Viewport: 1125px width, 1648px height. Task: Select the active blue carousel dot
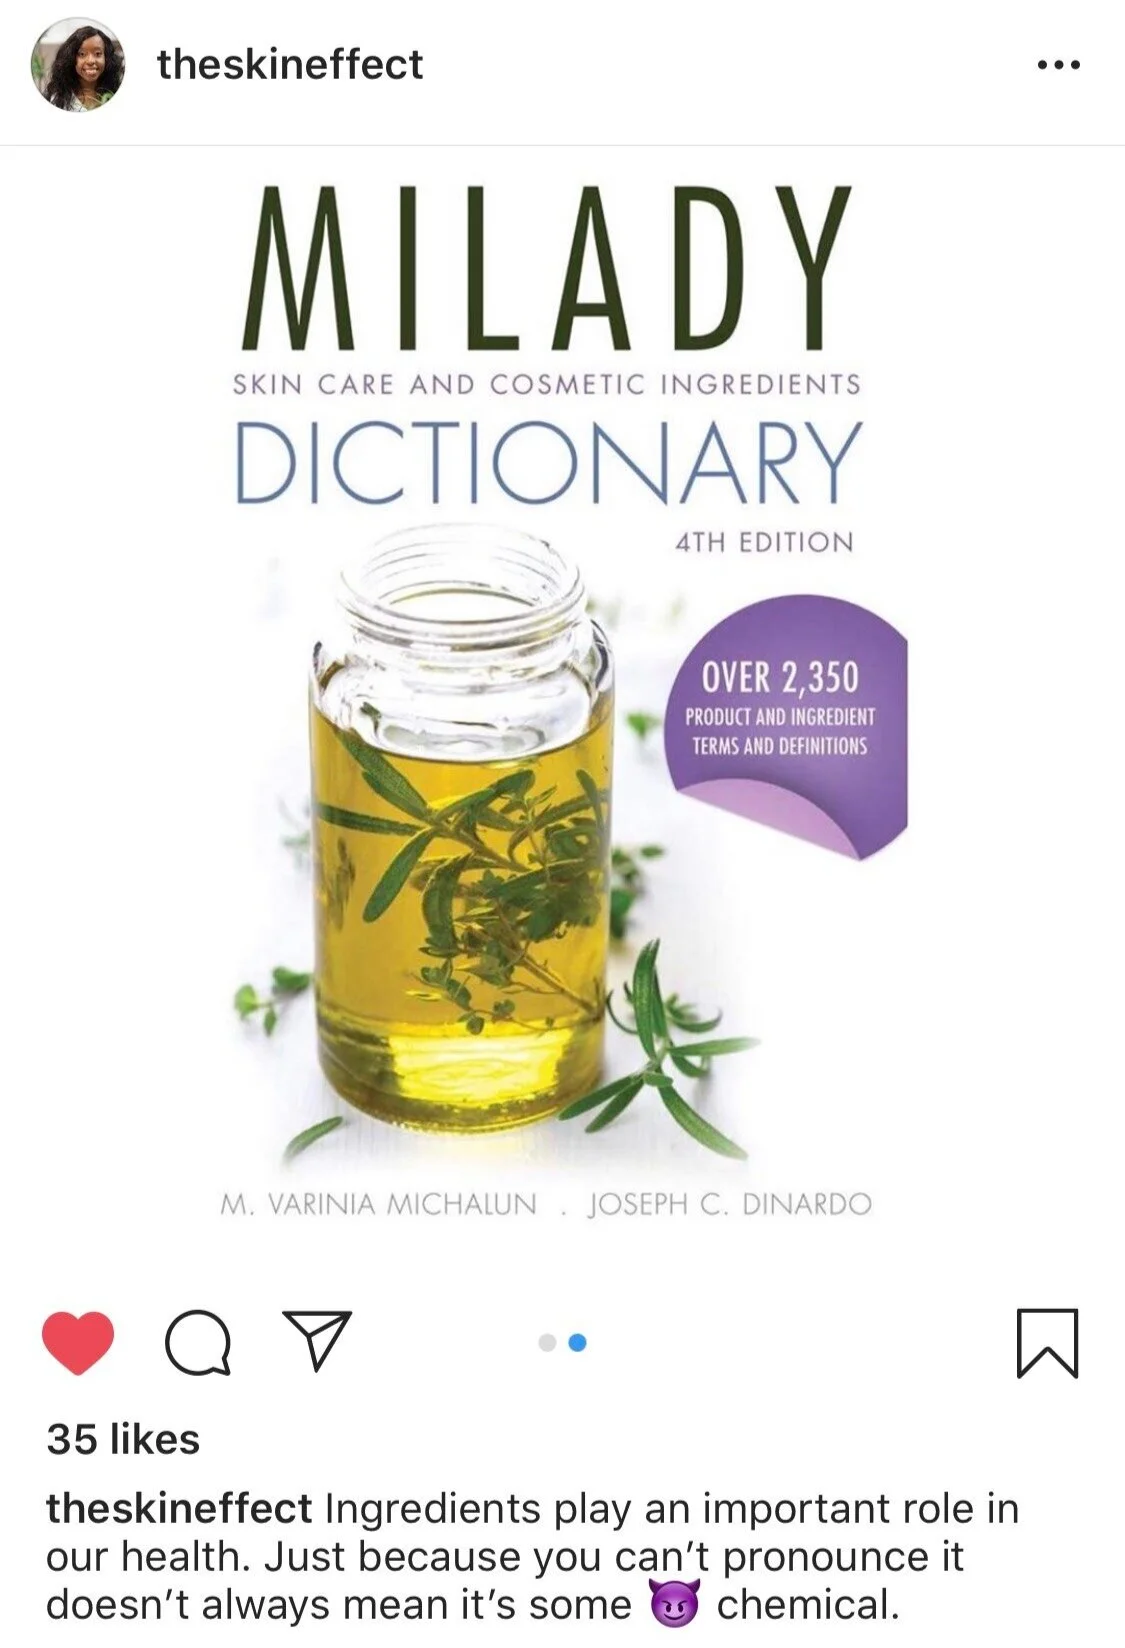coord(577,1343)
